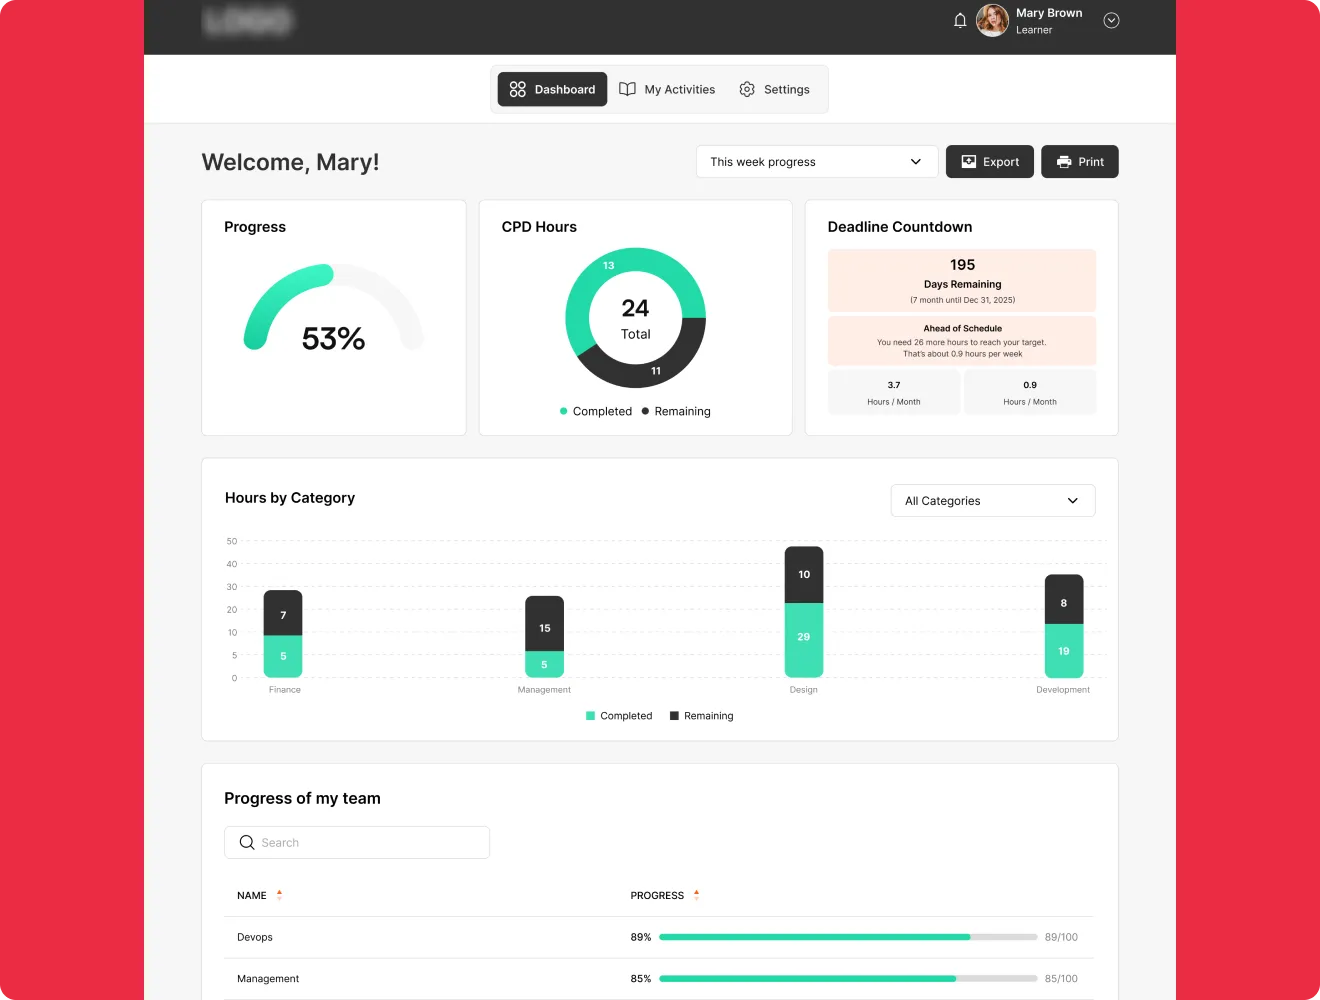
Task: Click the Export button
Action: click(989, 162)
